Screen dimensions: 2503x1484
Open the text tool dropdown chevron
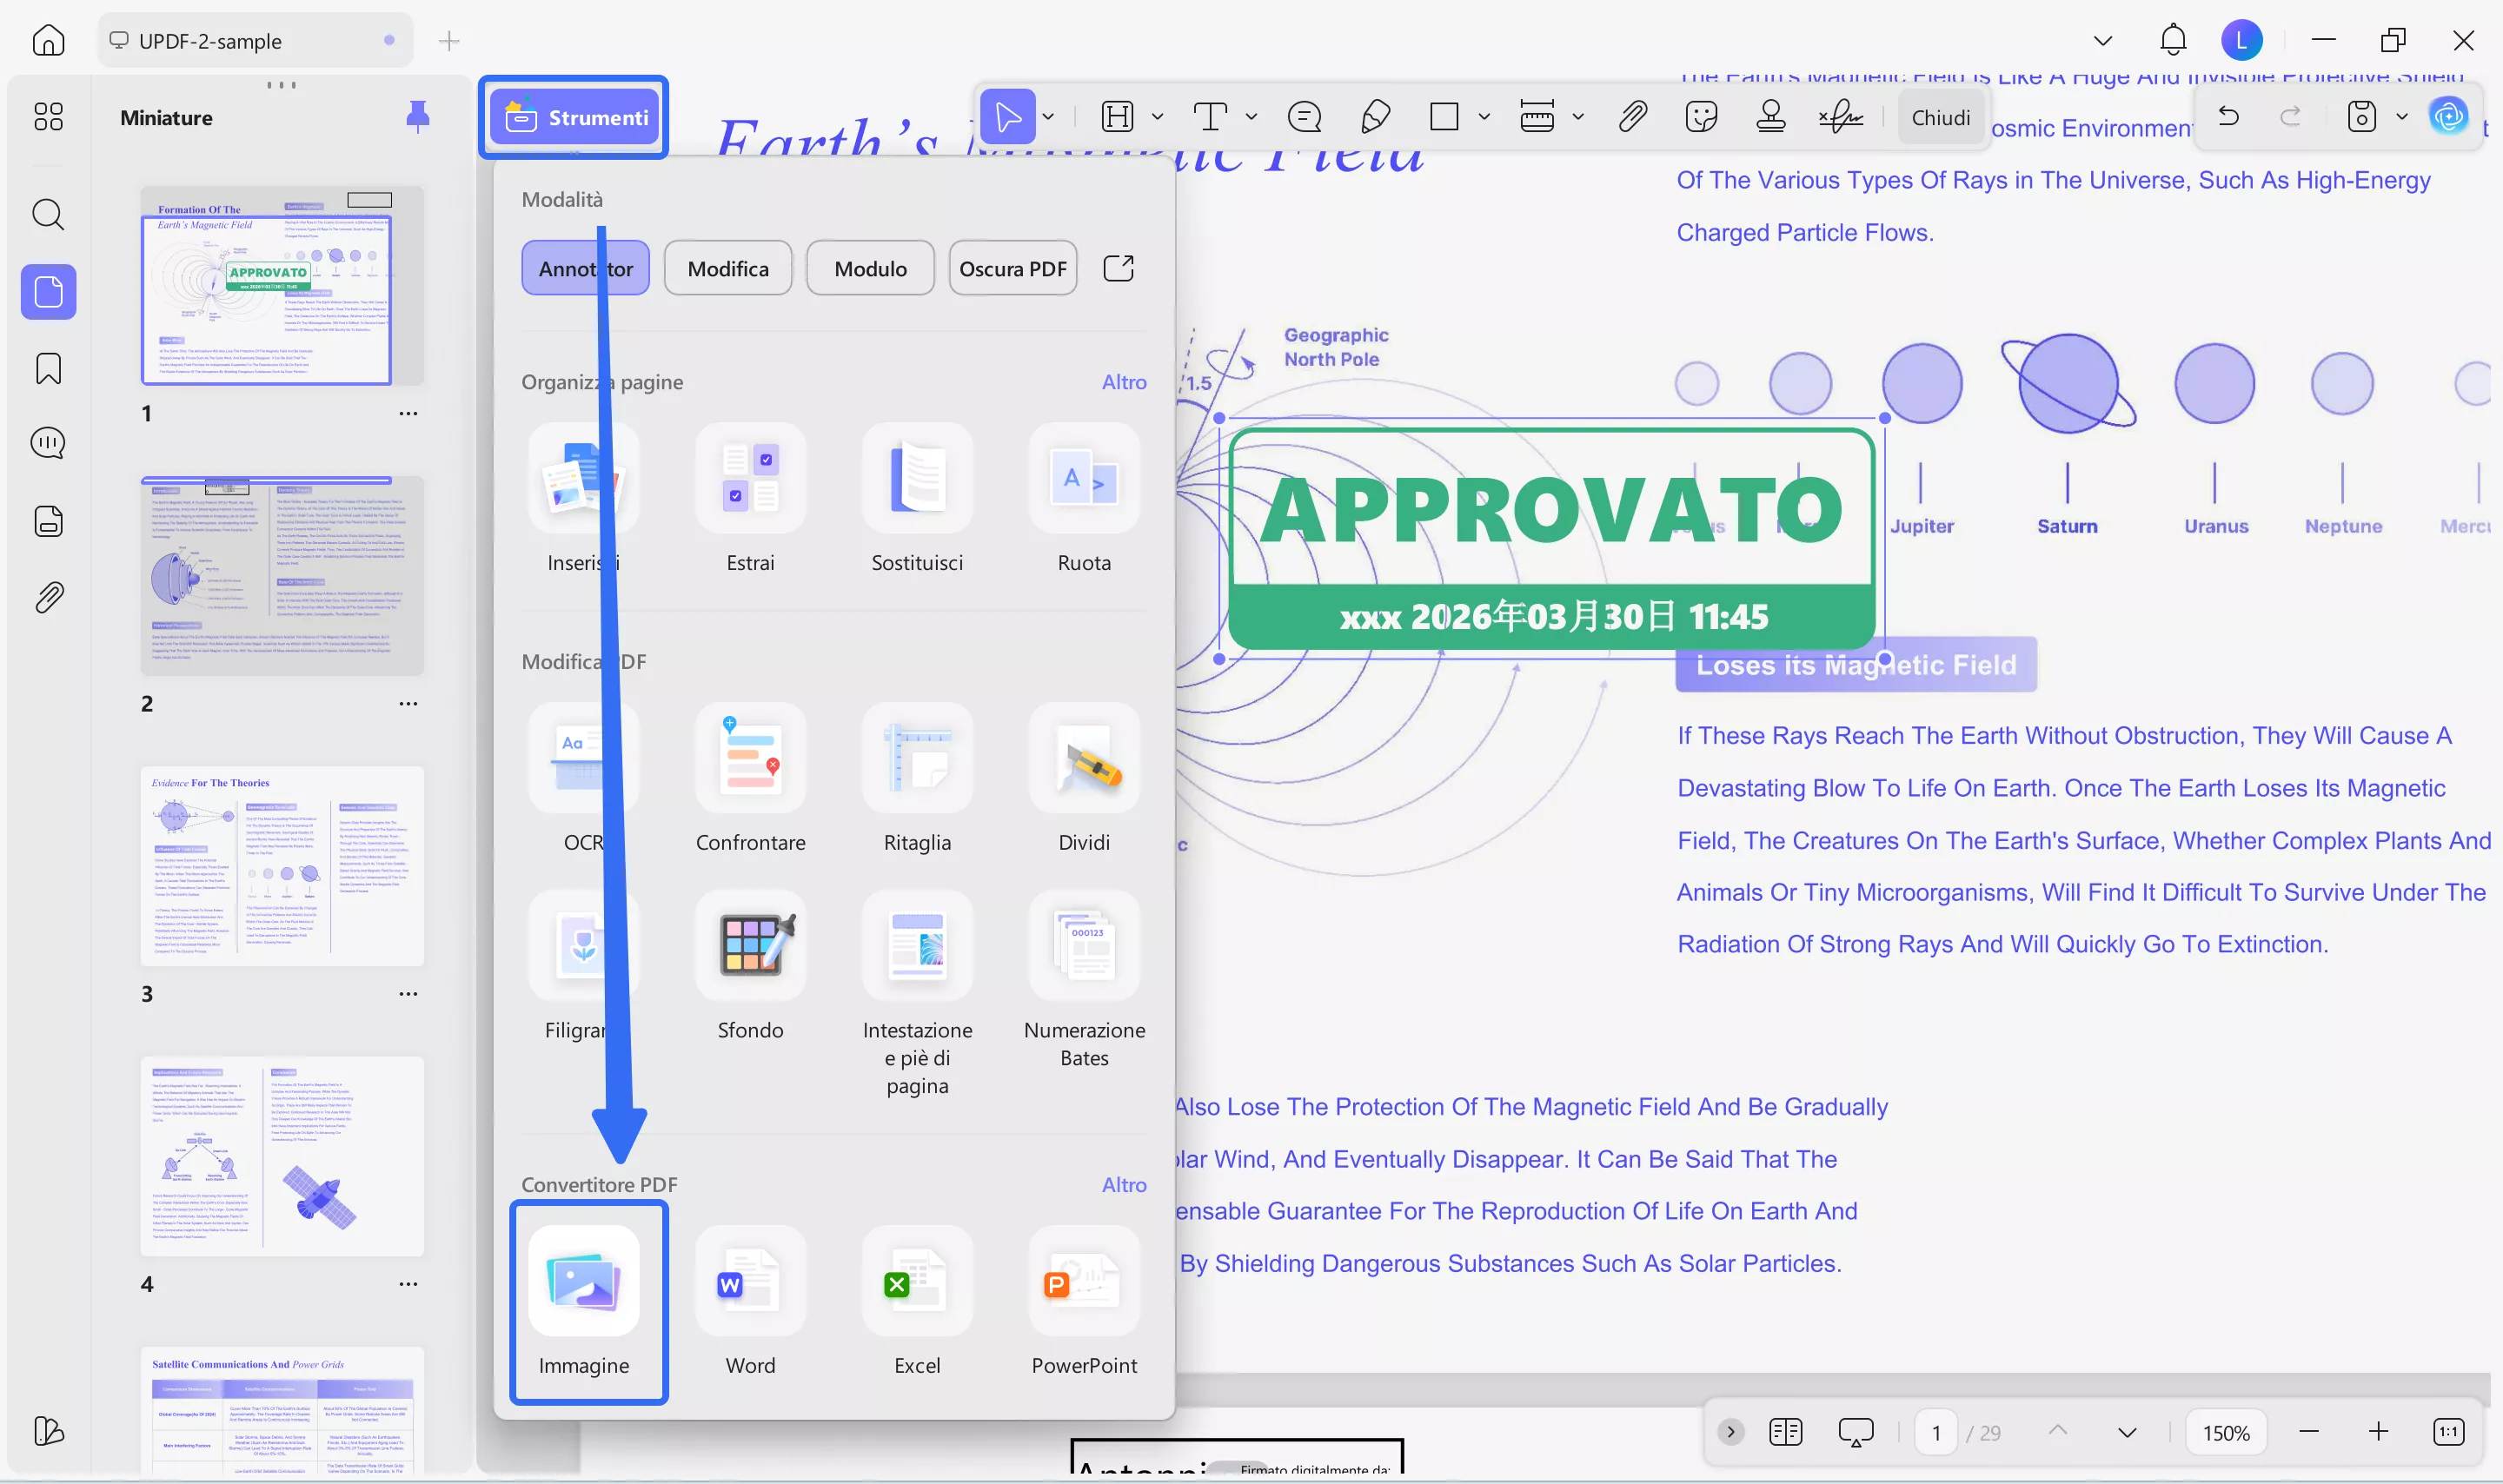(1251, 116)
